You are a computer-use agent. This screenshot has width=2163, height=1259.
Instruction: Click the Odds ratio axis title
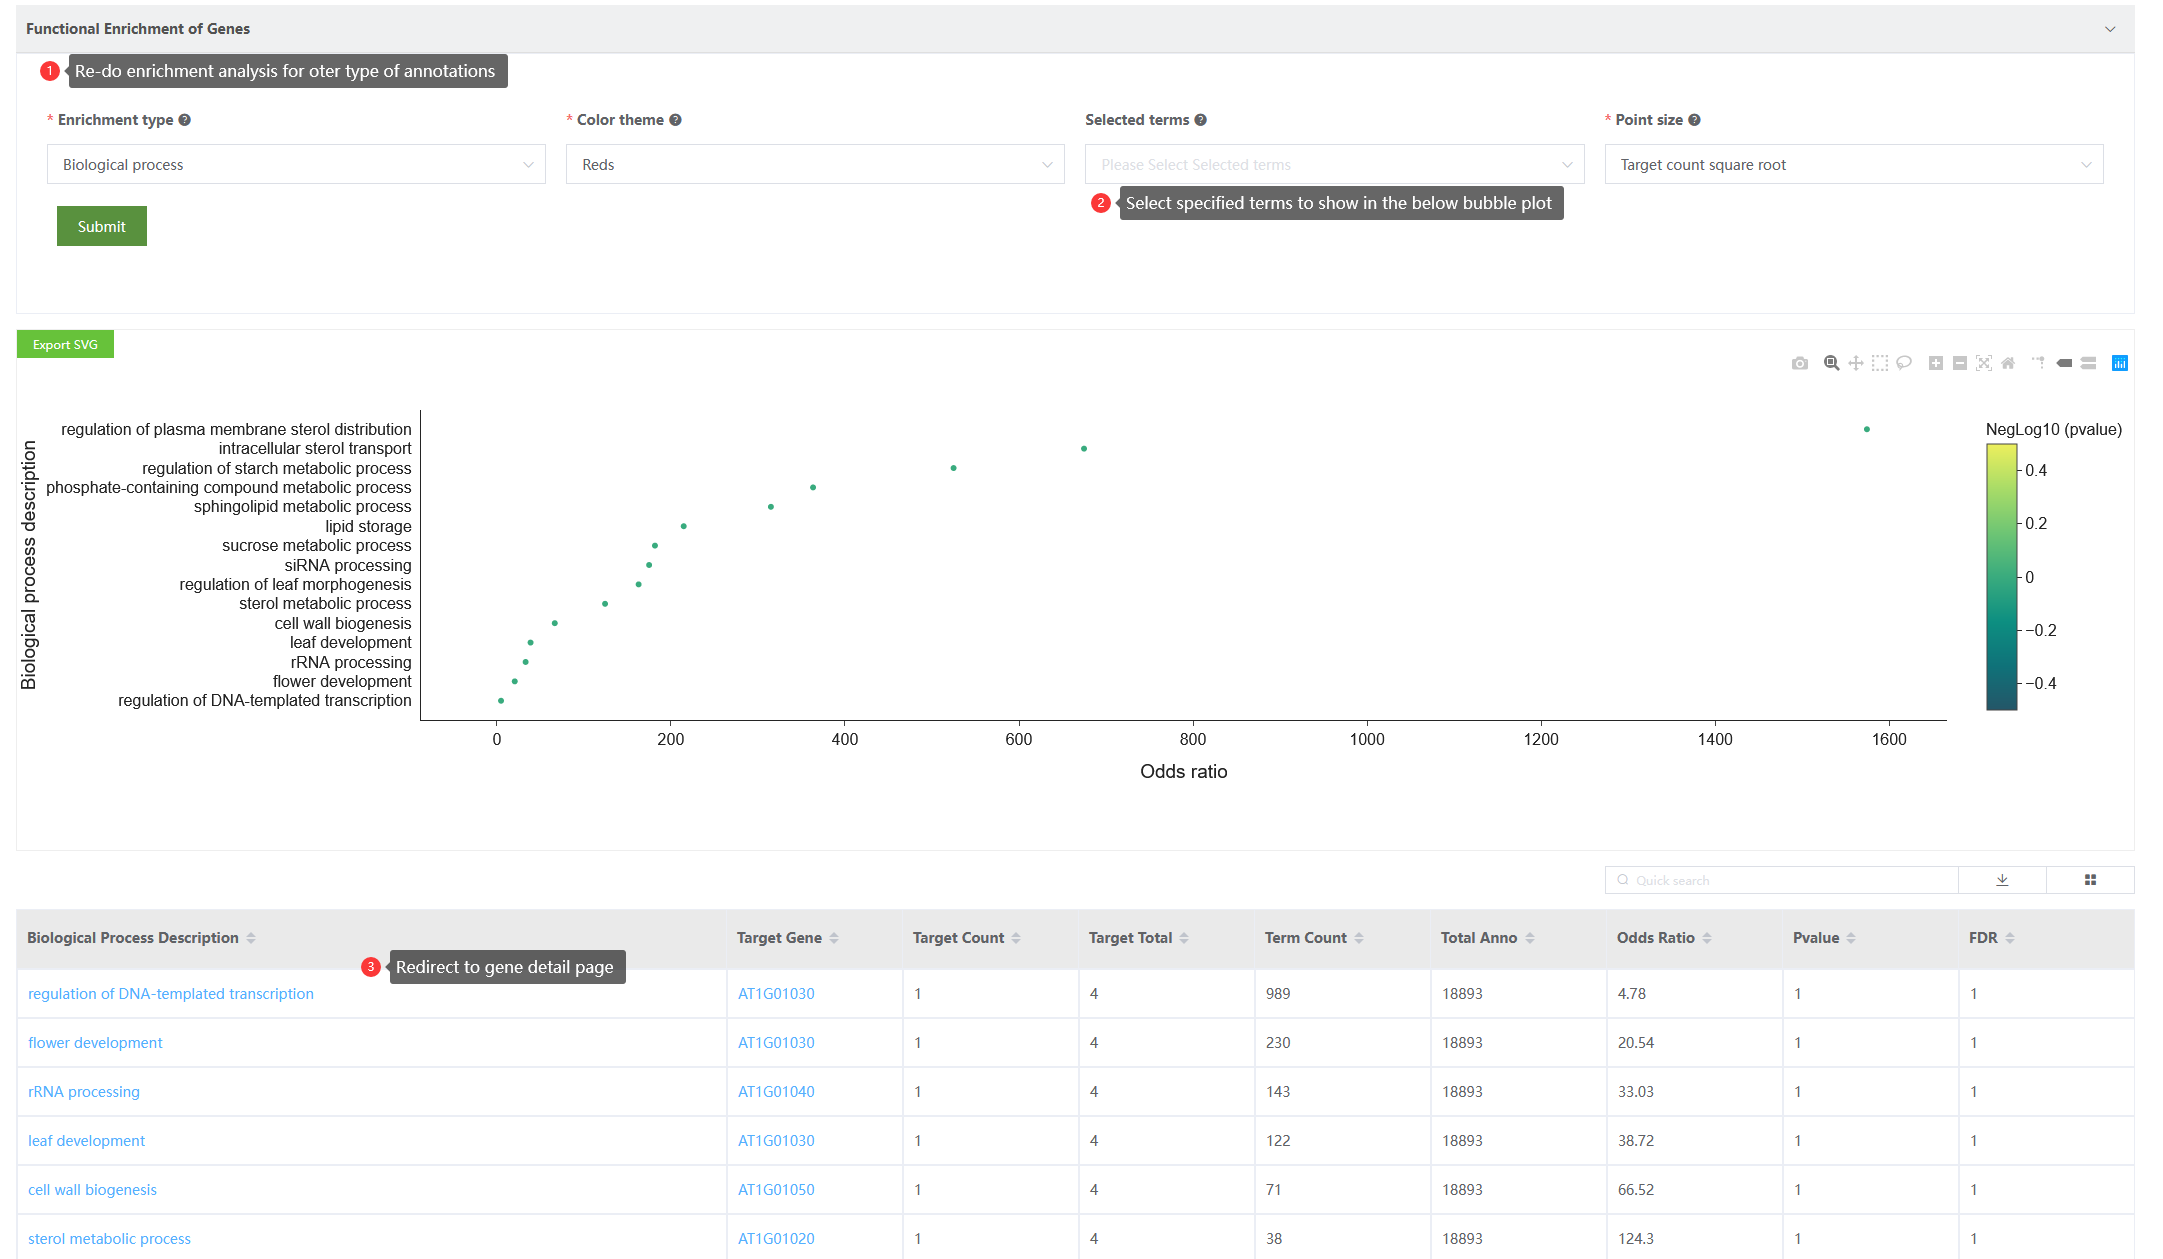1184,772
